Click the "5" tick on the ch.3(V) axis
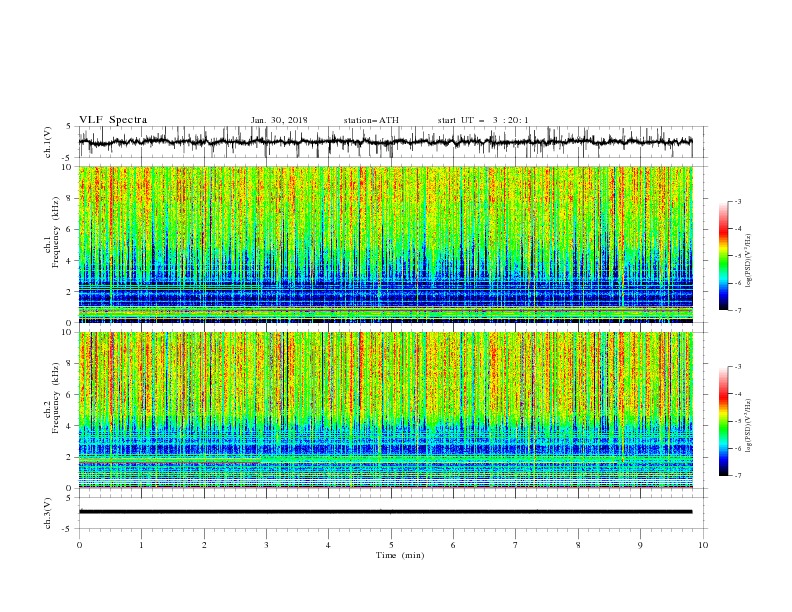Image resolution: width=792 pixels, height=612 pixels. click(69, 498)
